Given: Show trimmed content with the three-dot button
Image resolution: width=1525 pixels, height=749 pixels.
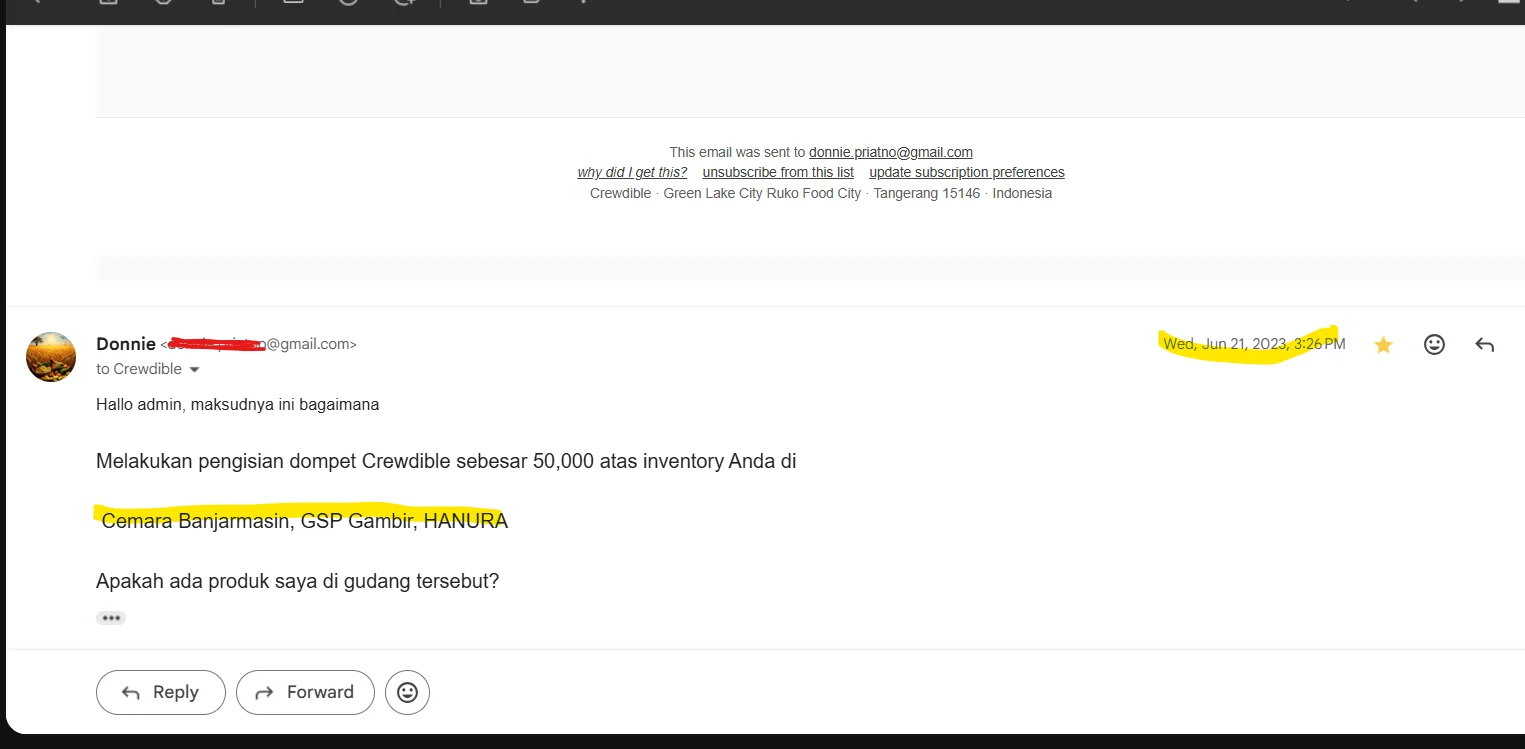Looking at the screenshot, I should [x=111, y=618].
